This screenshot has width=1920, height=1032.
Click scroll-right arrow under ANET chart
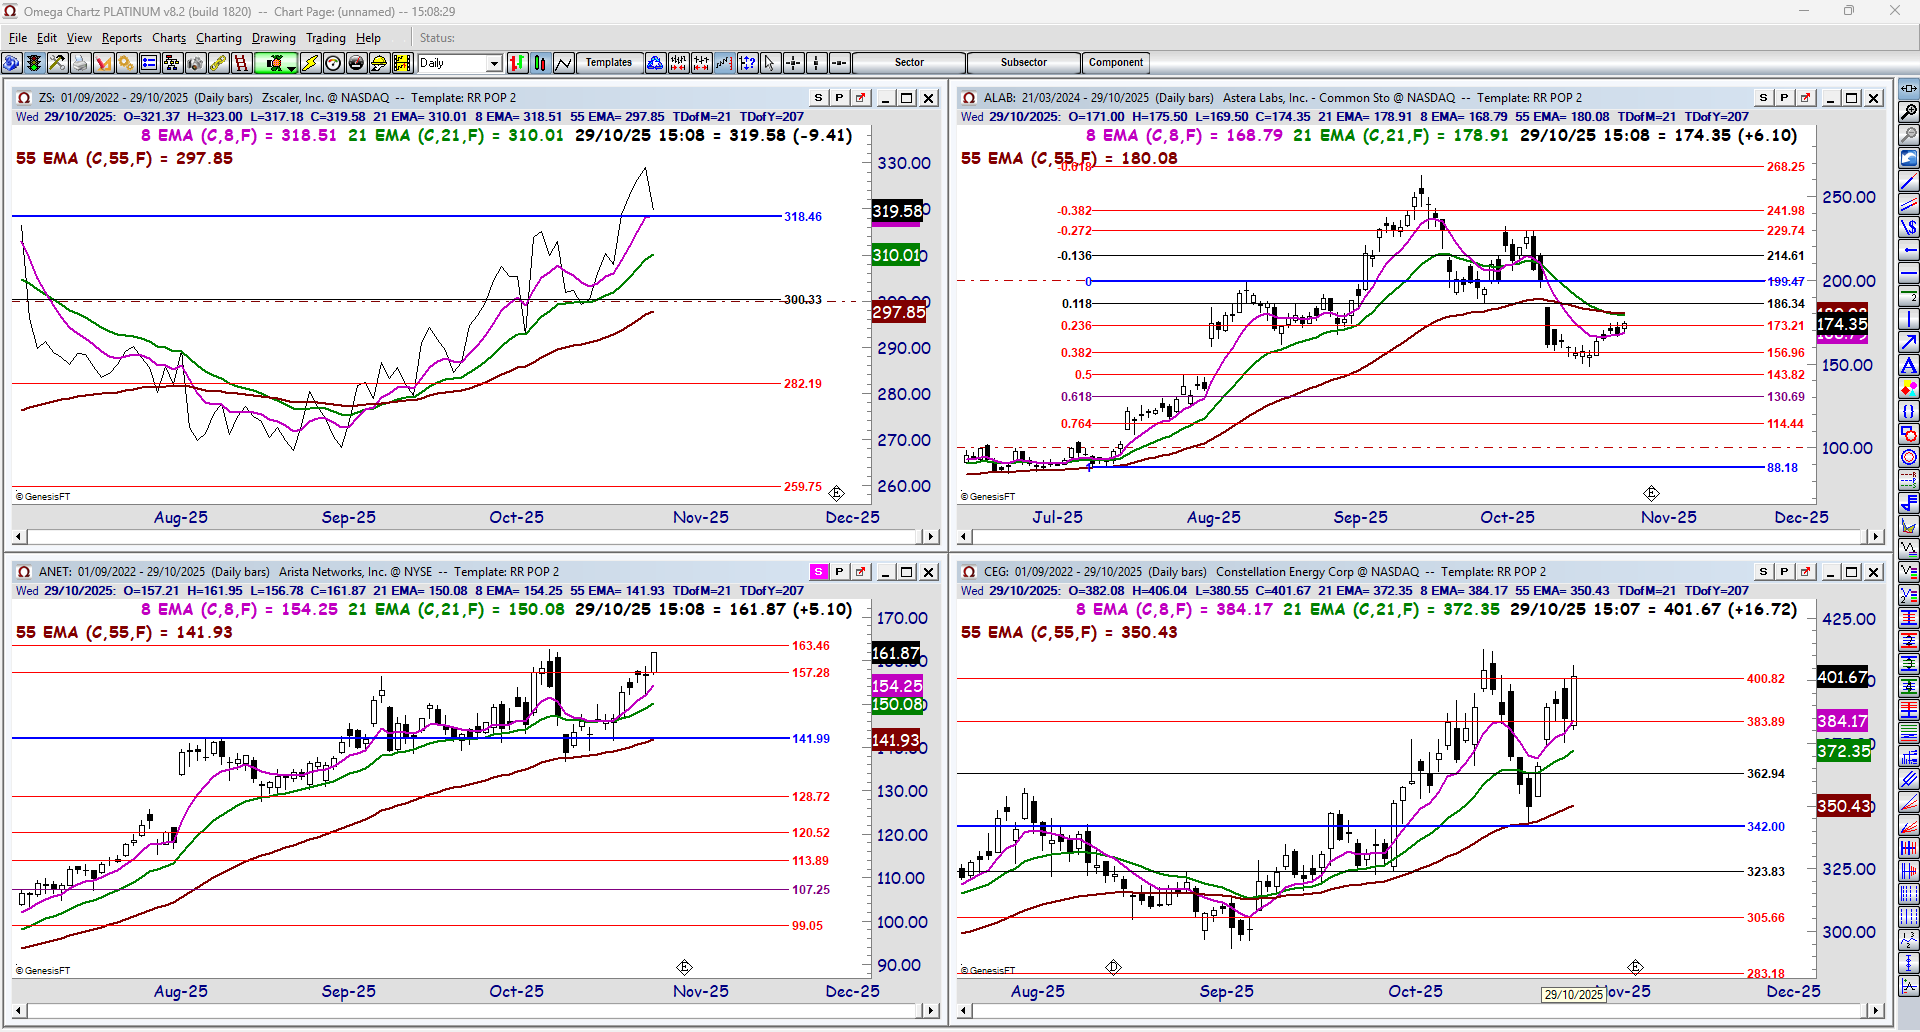931,1011
